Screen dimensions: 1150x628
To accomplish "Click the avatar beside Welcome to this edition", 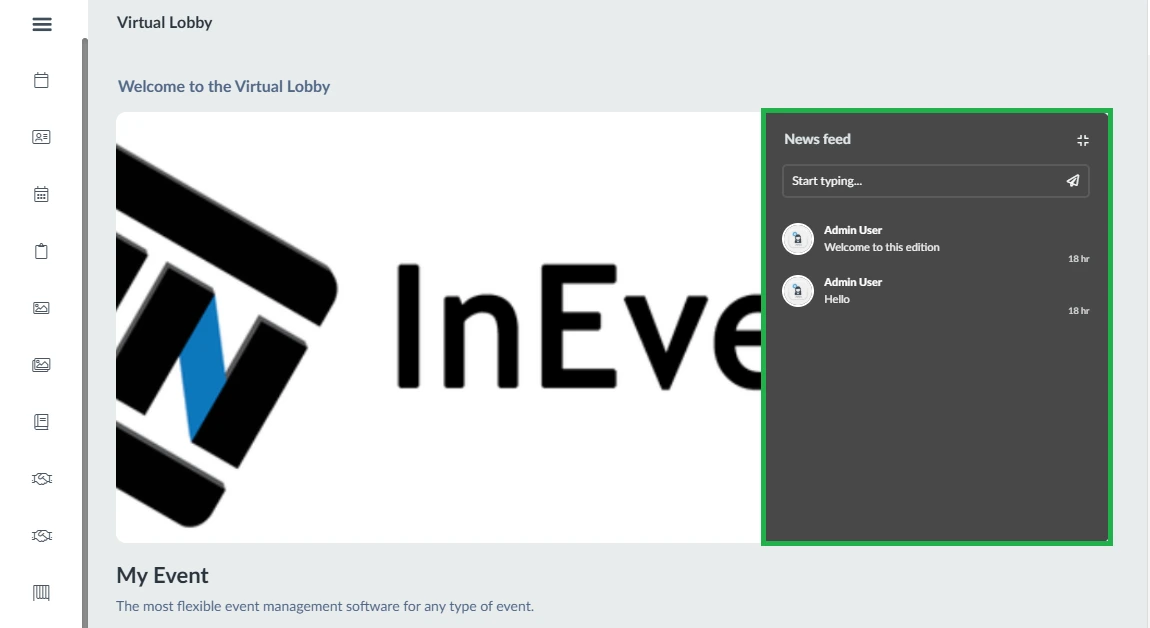I will [798, 239].
